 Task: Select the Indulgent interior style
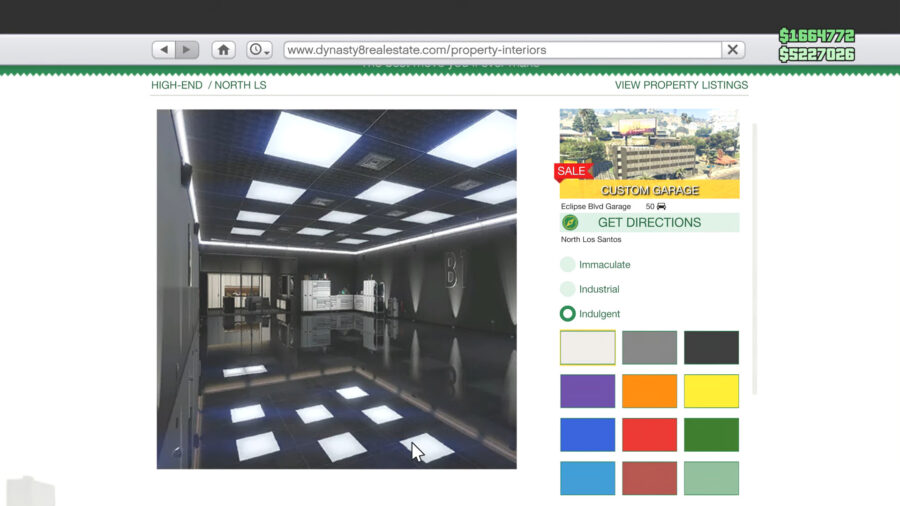(568, 314)
